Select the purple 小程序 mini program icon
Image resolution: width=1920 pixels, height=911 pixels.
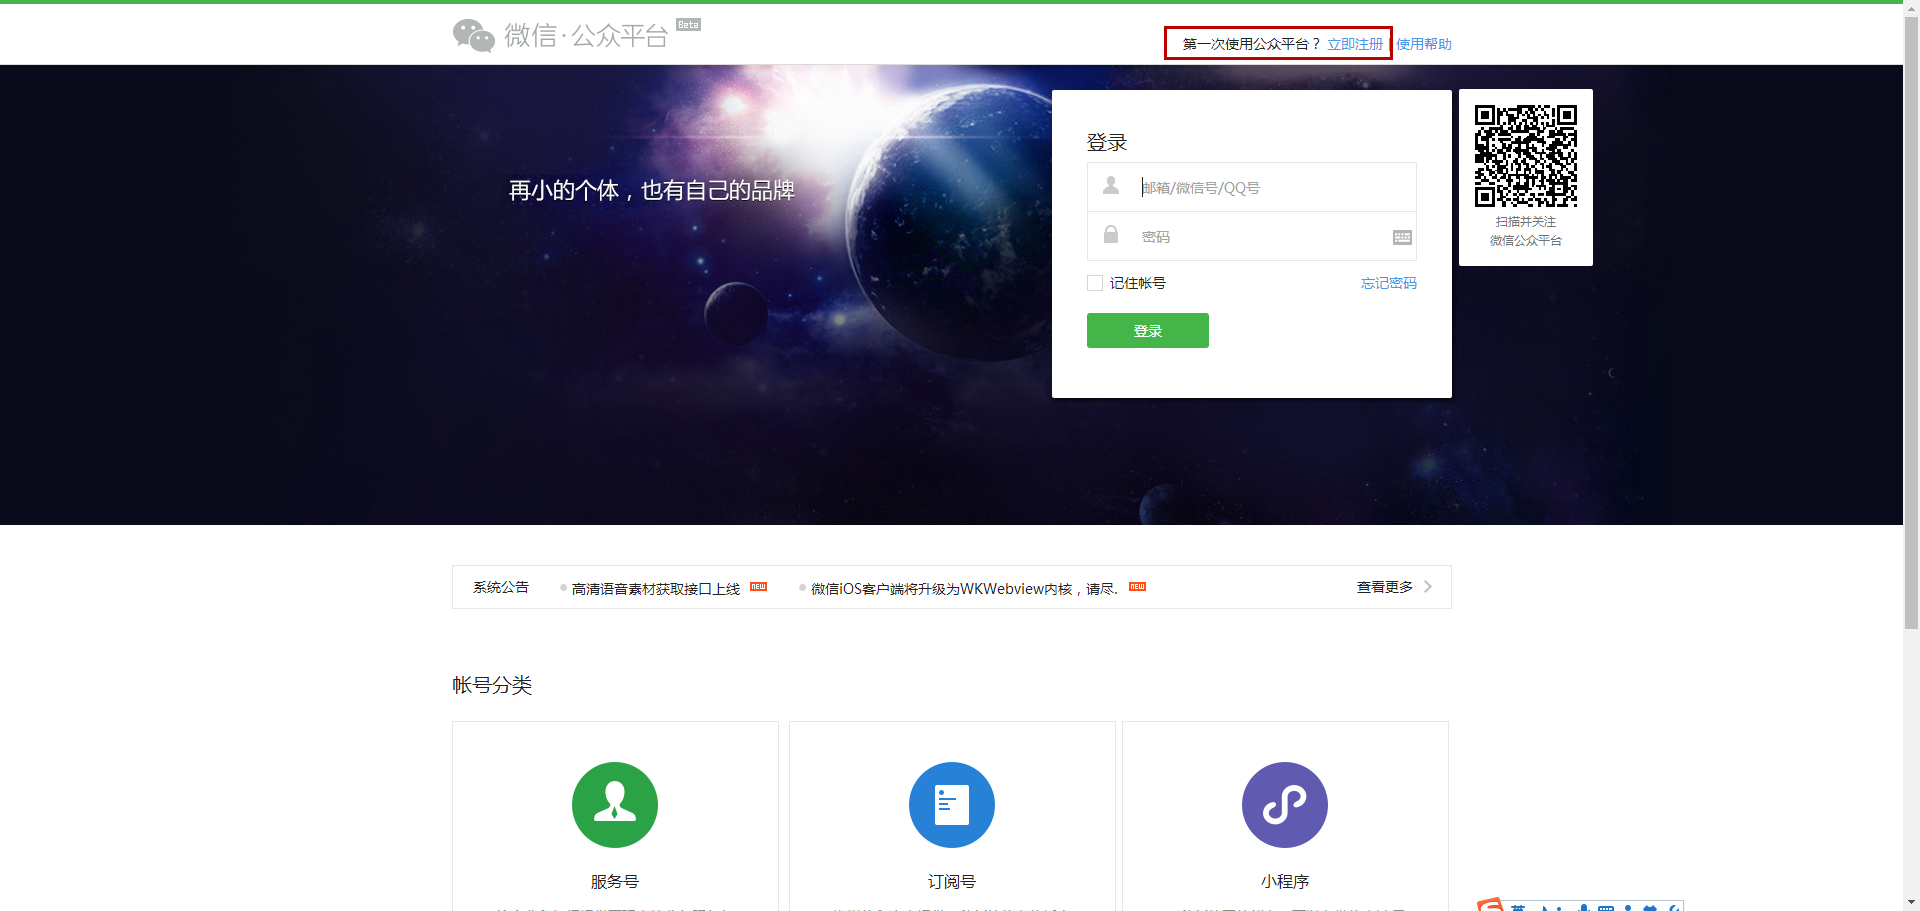tap(1285, 804)
